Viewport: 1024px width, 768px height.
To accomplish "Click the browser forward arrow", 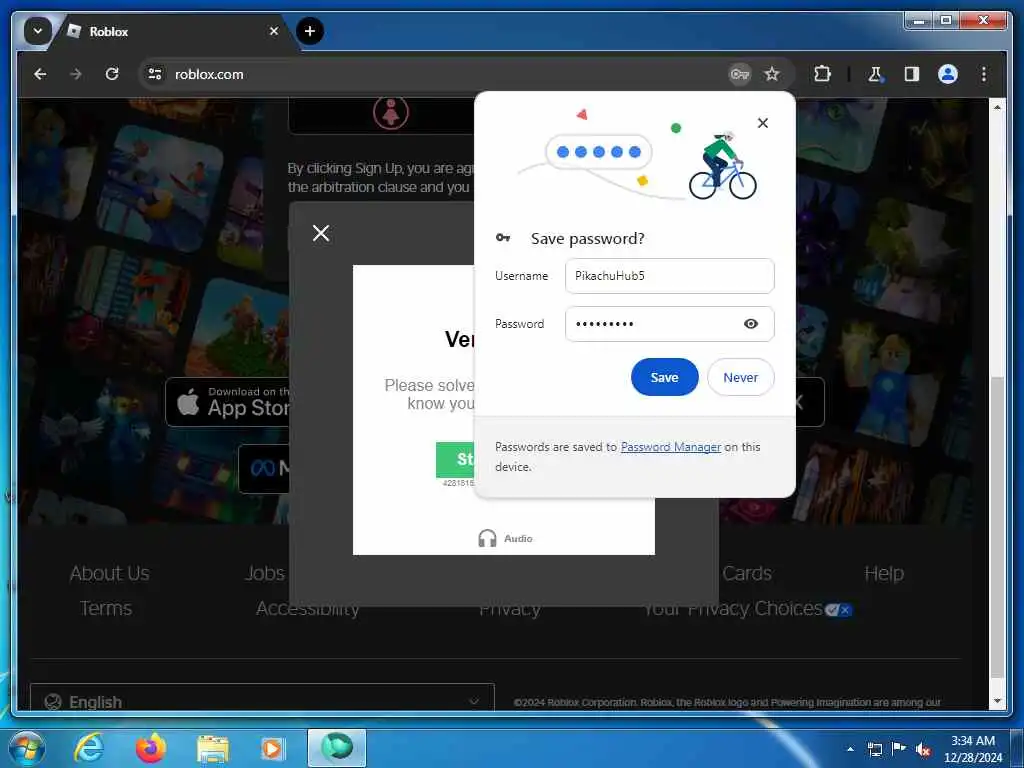I will 76,74.
